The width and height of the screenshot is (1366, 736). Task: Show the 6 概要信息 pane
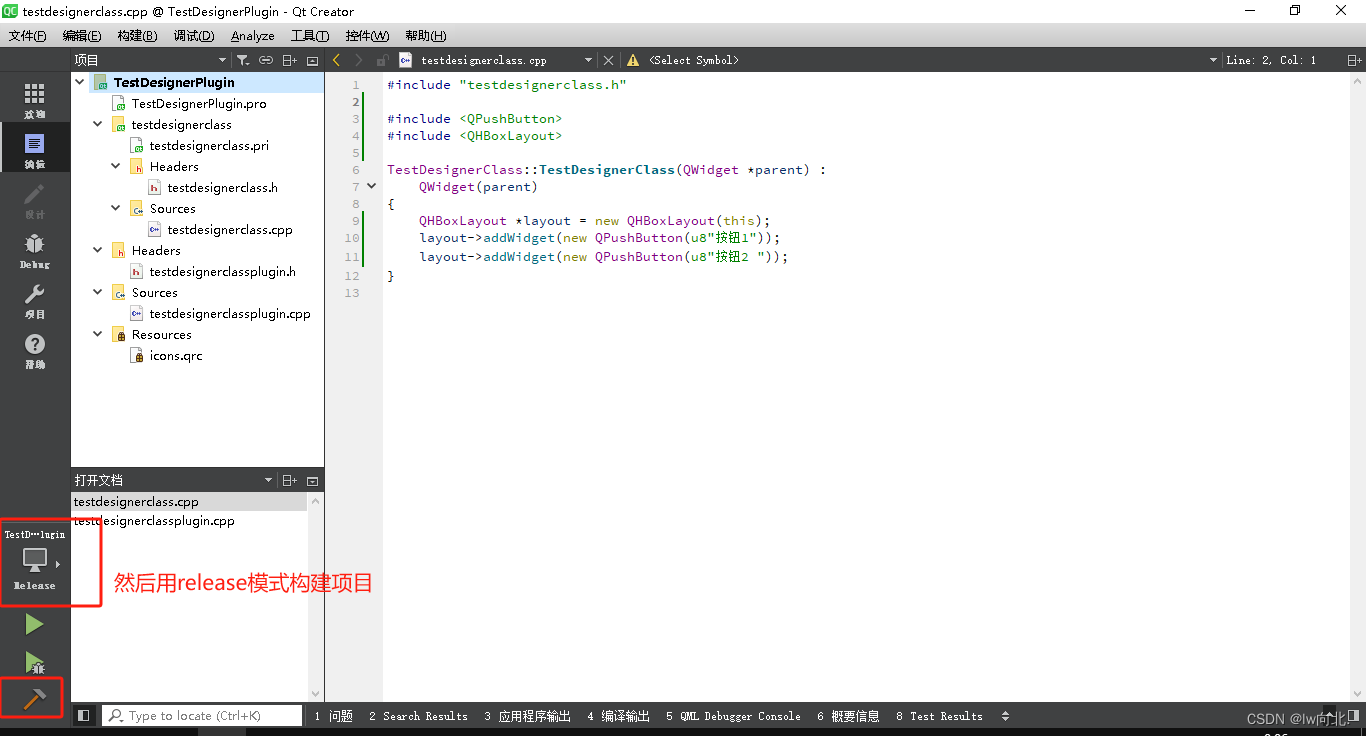848,716
